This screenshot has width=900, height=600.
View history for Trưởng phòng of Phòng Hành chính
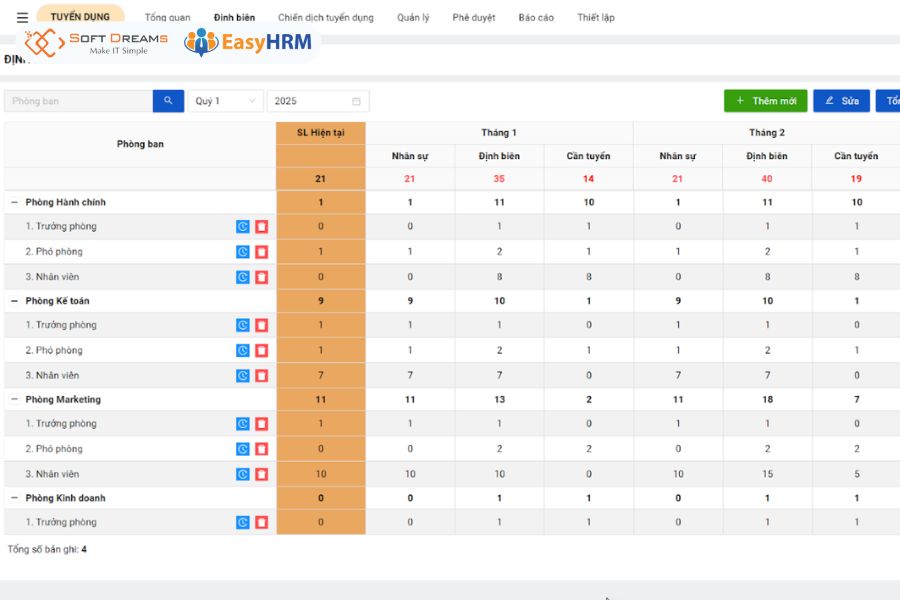pos(243,227)
